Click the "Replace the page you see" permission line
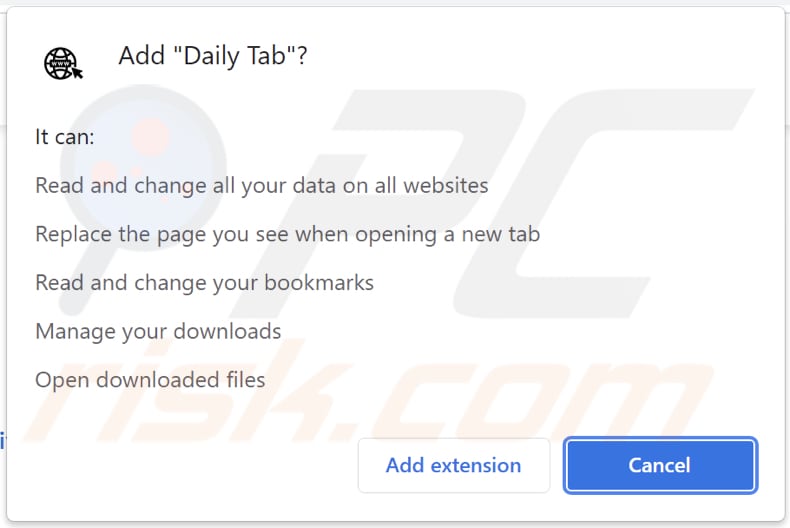Viewport: 790px width, 528px height. point(287,235)
